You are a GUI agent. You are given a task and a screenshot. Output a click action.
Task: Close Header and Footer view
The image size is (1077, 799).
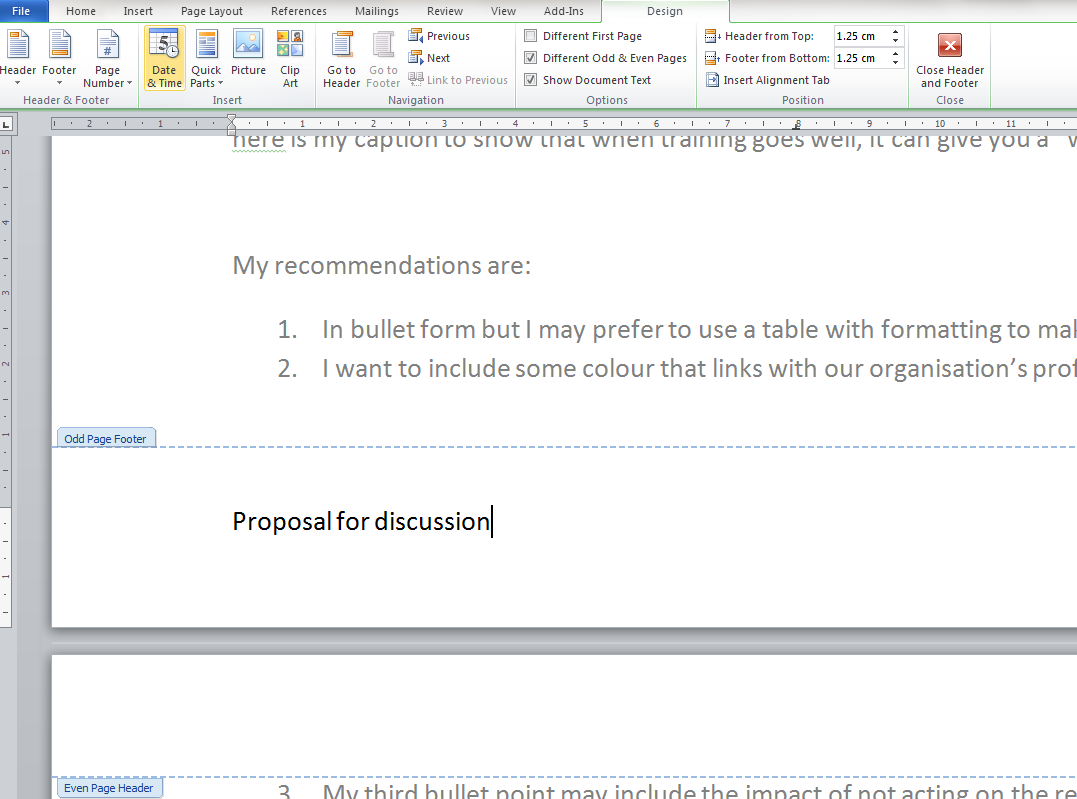click(950, 60)
